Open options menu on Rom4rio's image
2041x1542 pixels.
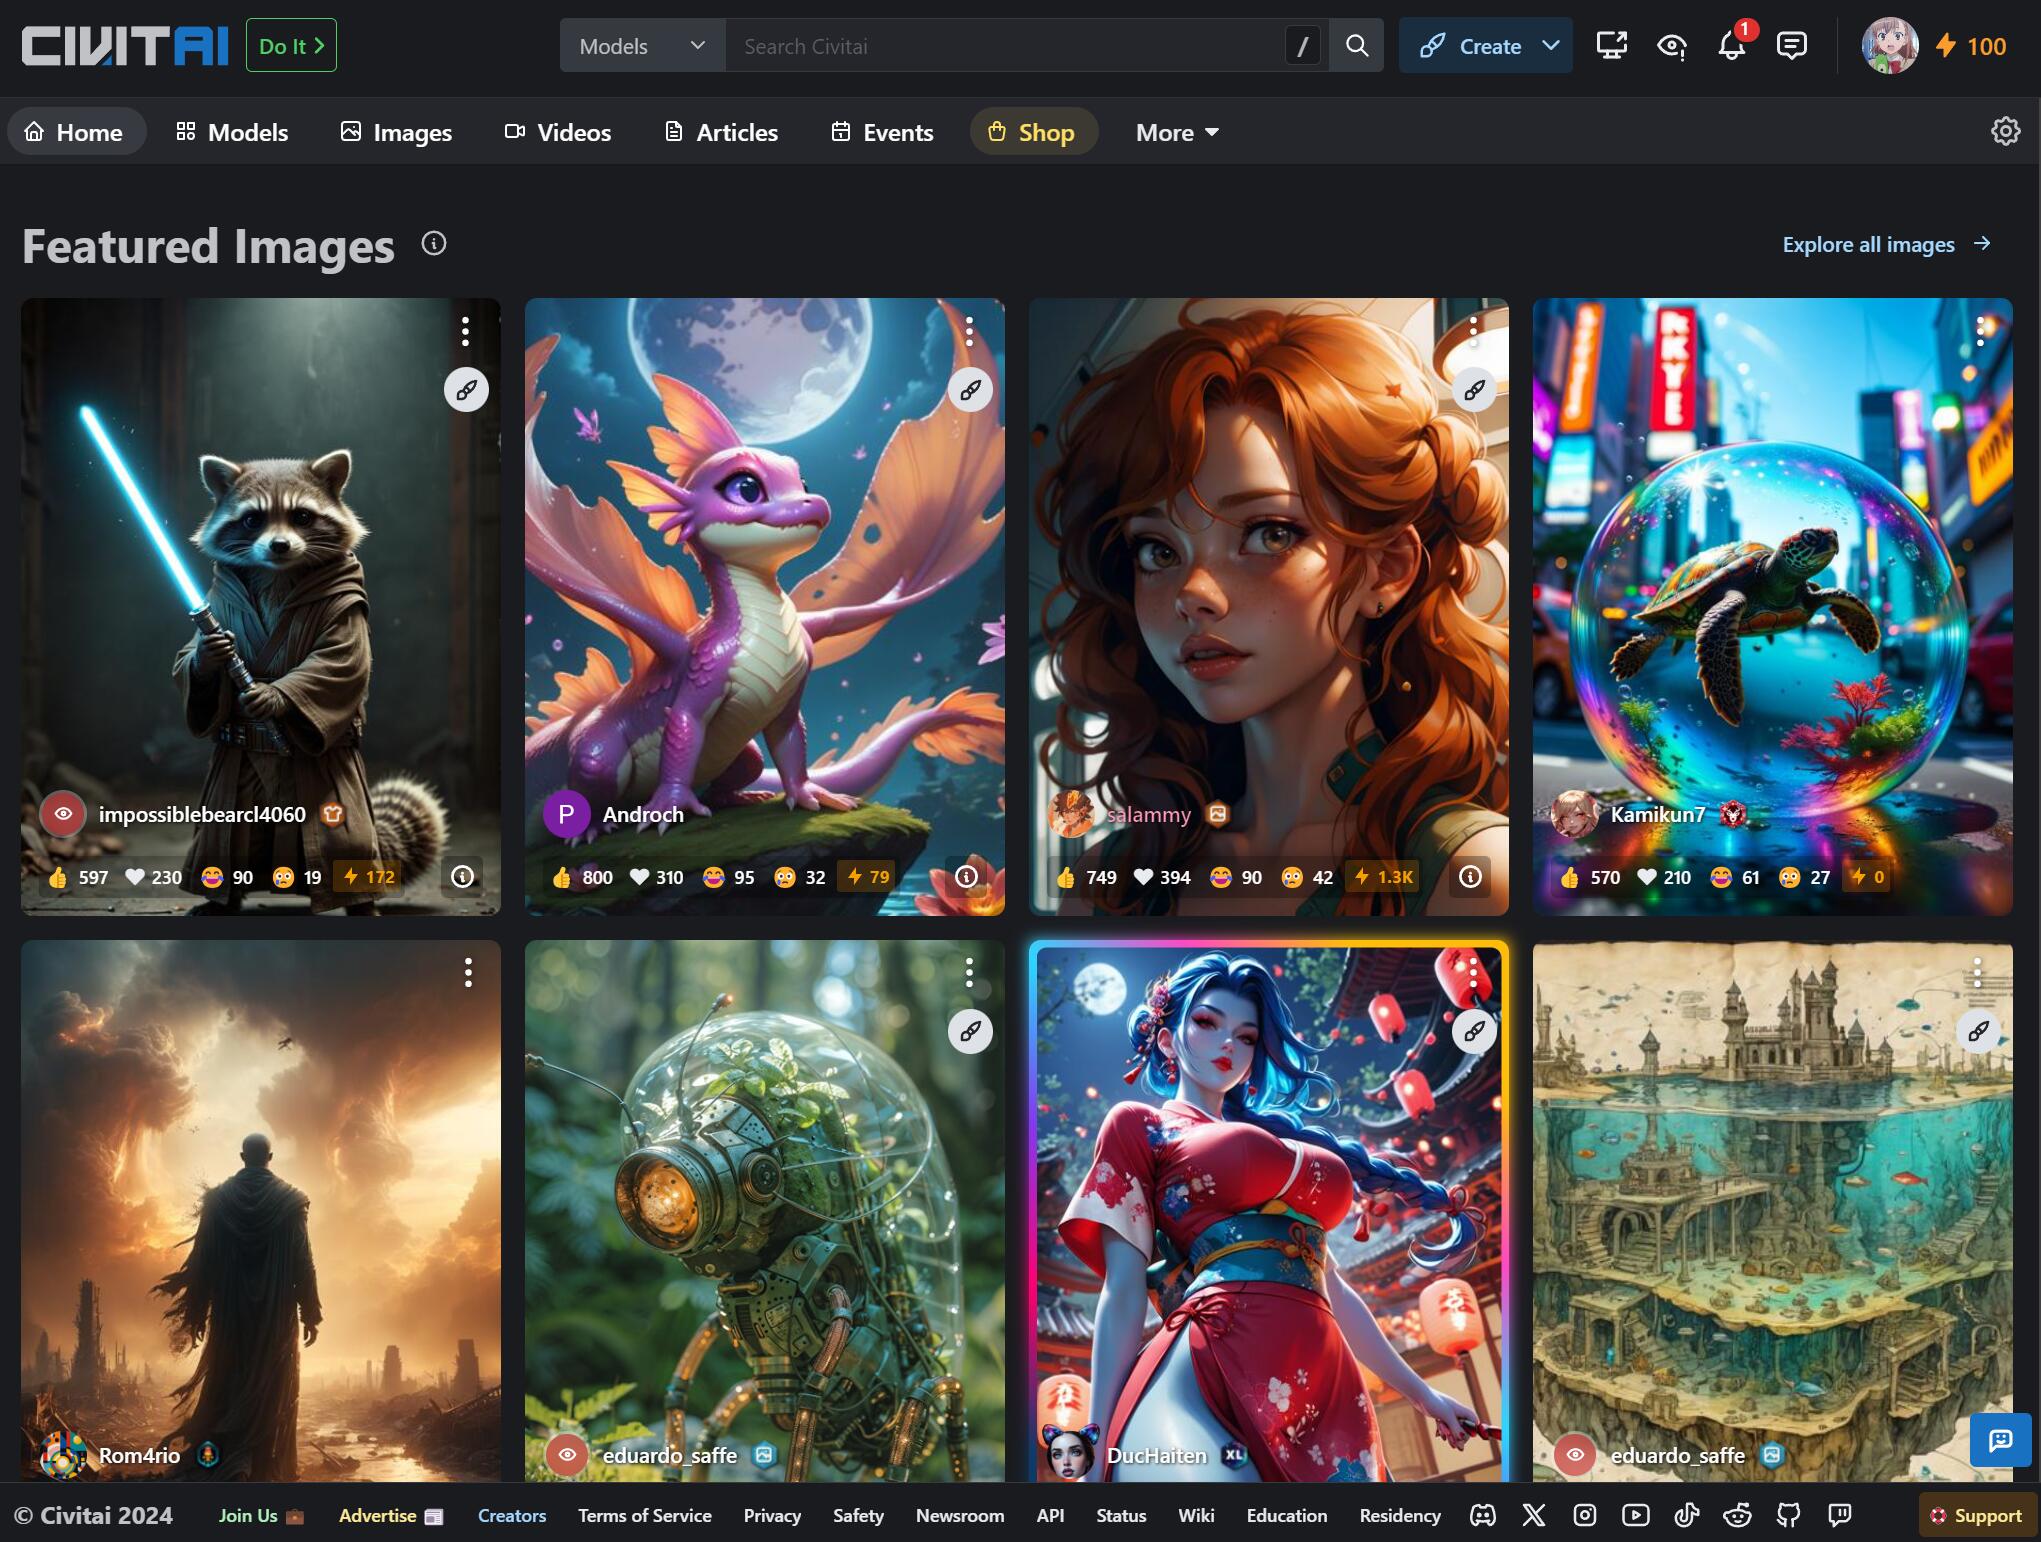(x=468, y=972)
